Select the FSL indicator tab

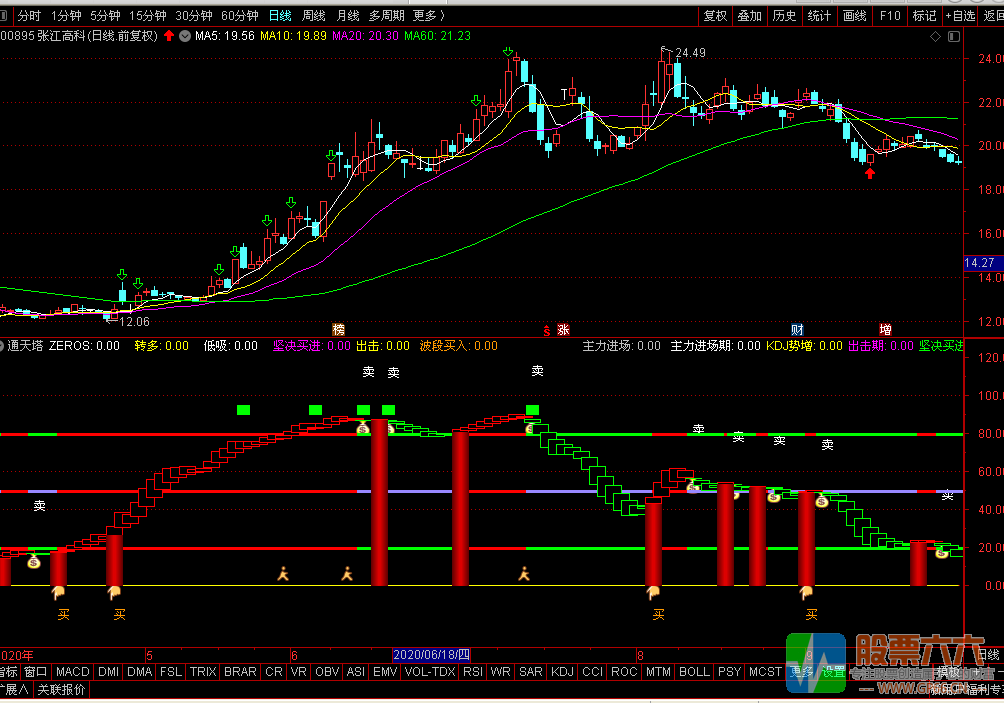171,672
